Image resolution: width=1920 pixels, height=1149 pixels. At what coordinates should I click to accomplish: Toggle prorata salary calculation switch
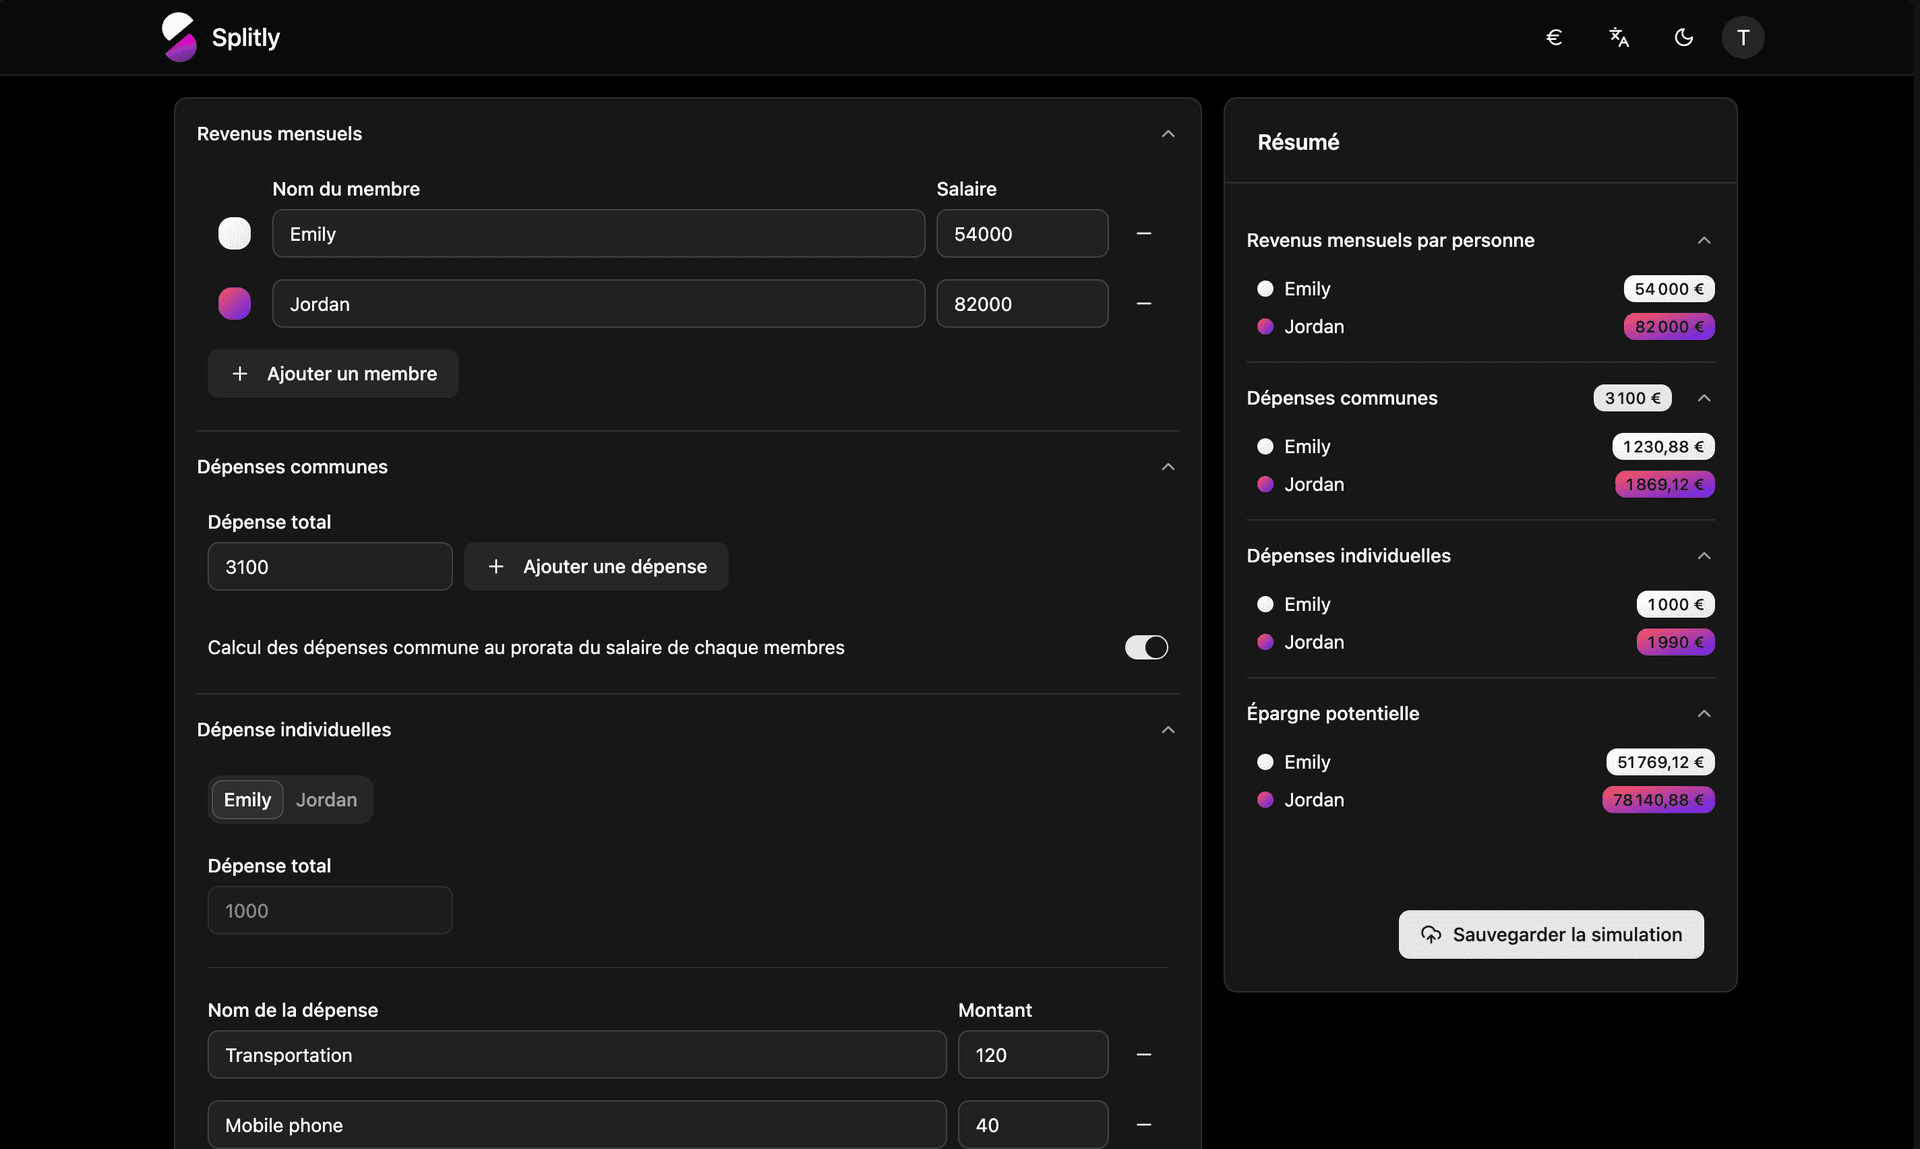[x=1146, y=647]
